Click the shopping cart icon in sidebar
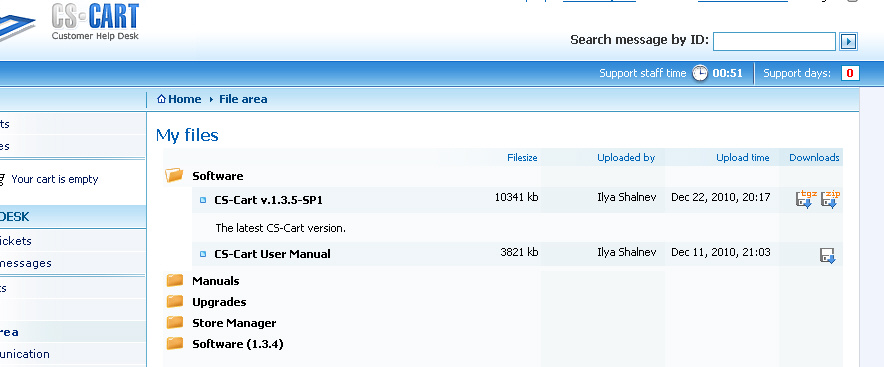This screenshot has height=367, width=884. point(3,179)
